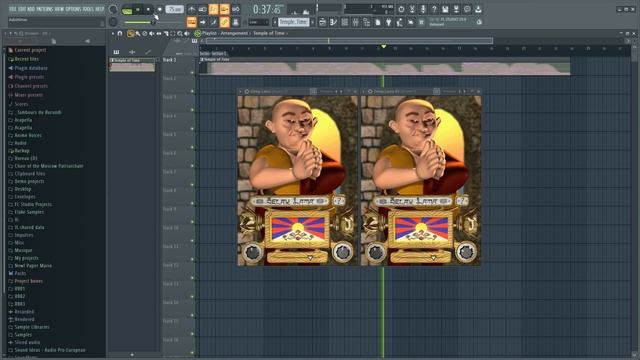Open the plugin picker plug icon
This screenshot has height=360, width=640.
pos(389,22)
